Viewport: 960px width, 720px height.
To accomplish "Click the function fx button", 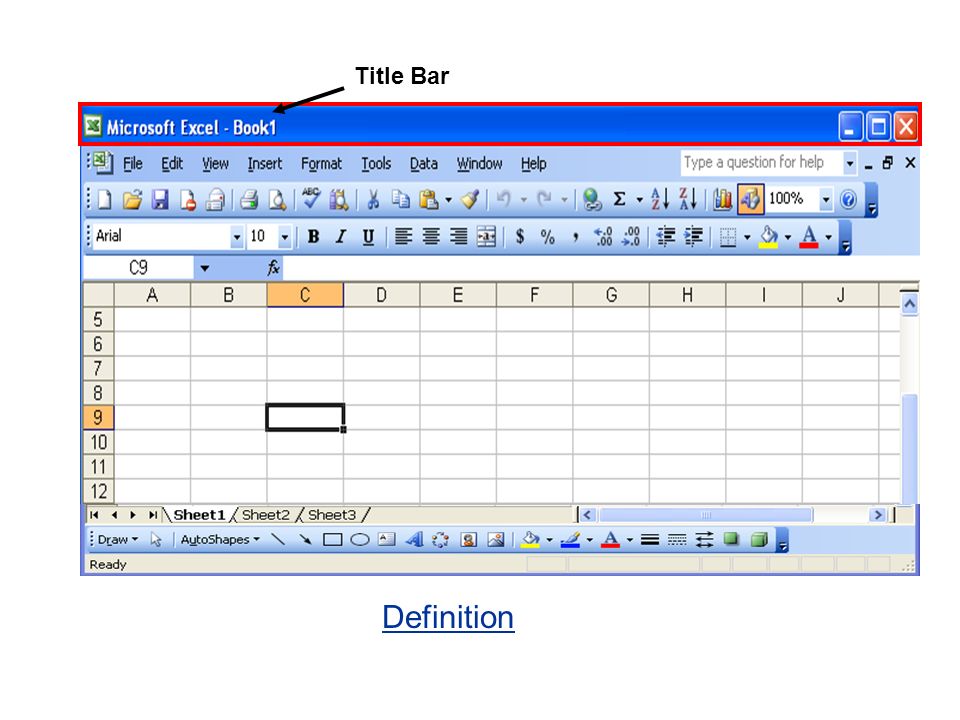I will 273,268.
